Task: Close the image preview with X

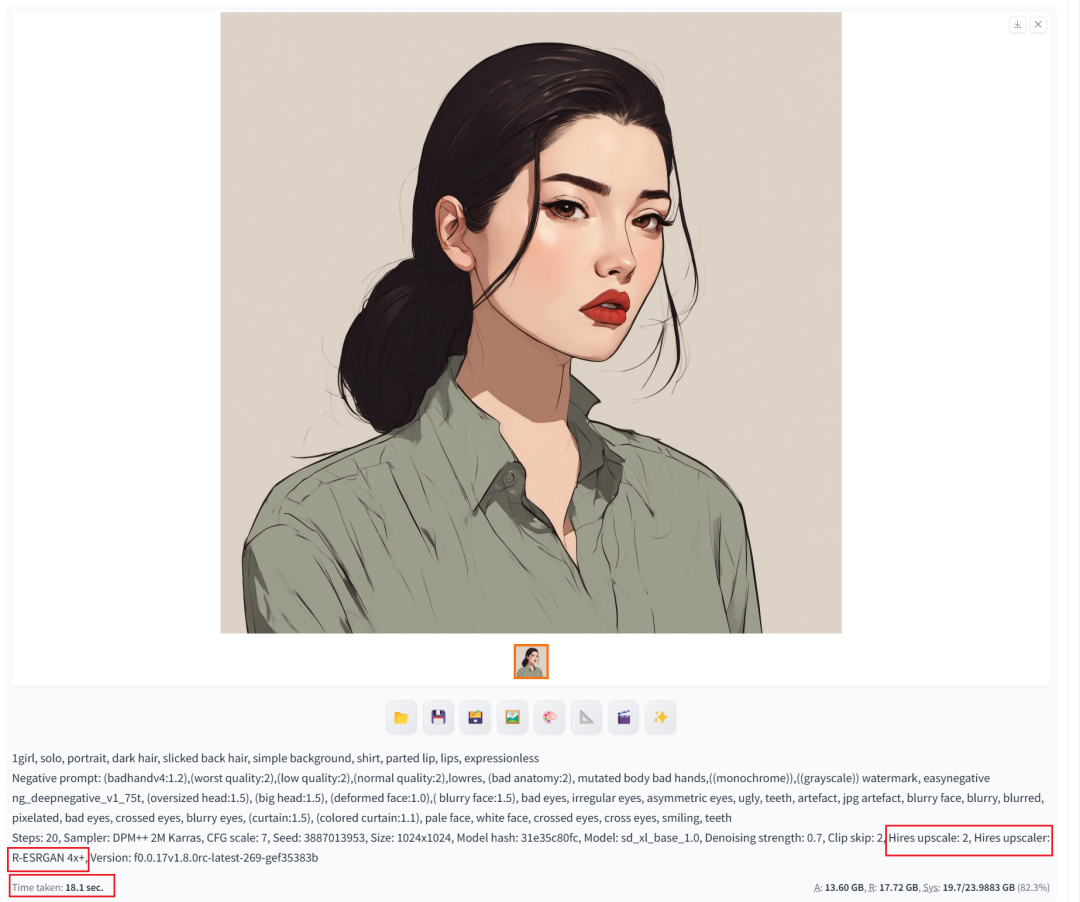Action: tap(1038, 25)
